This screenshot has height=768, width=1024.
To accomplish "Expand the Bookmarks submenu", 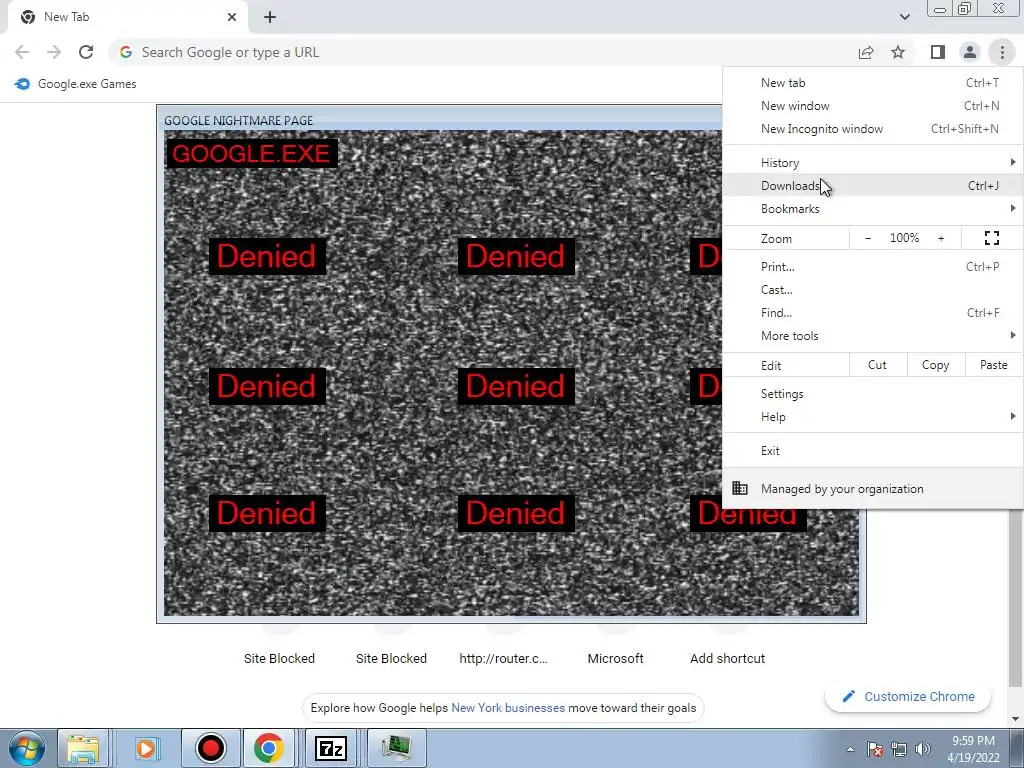I will [872, 208].
